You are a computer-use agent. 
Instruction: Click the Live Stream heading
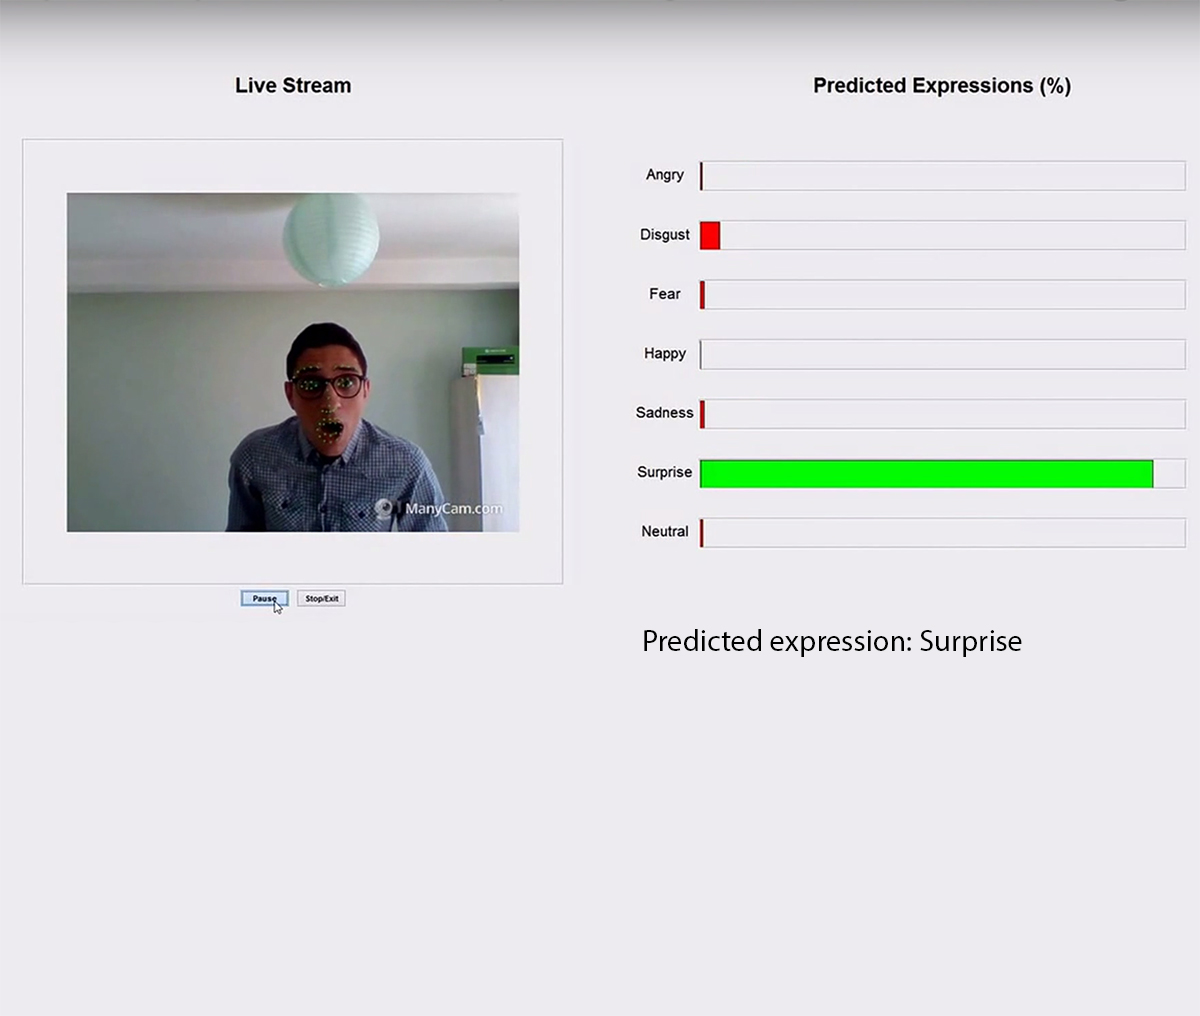[293, 86]
